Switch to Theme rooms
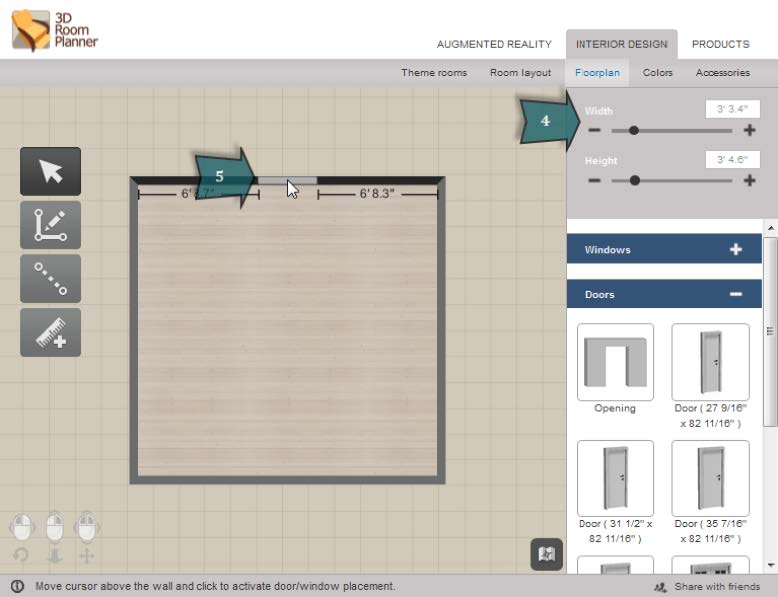Image resolution: width=778 pixels, height=597 pixels. (434, 72)
